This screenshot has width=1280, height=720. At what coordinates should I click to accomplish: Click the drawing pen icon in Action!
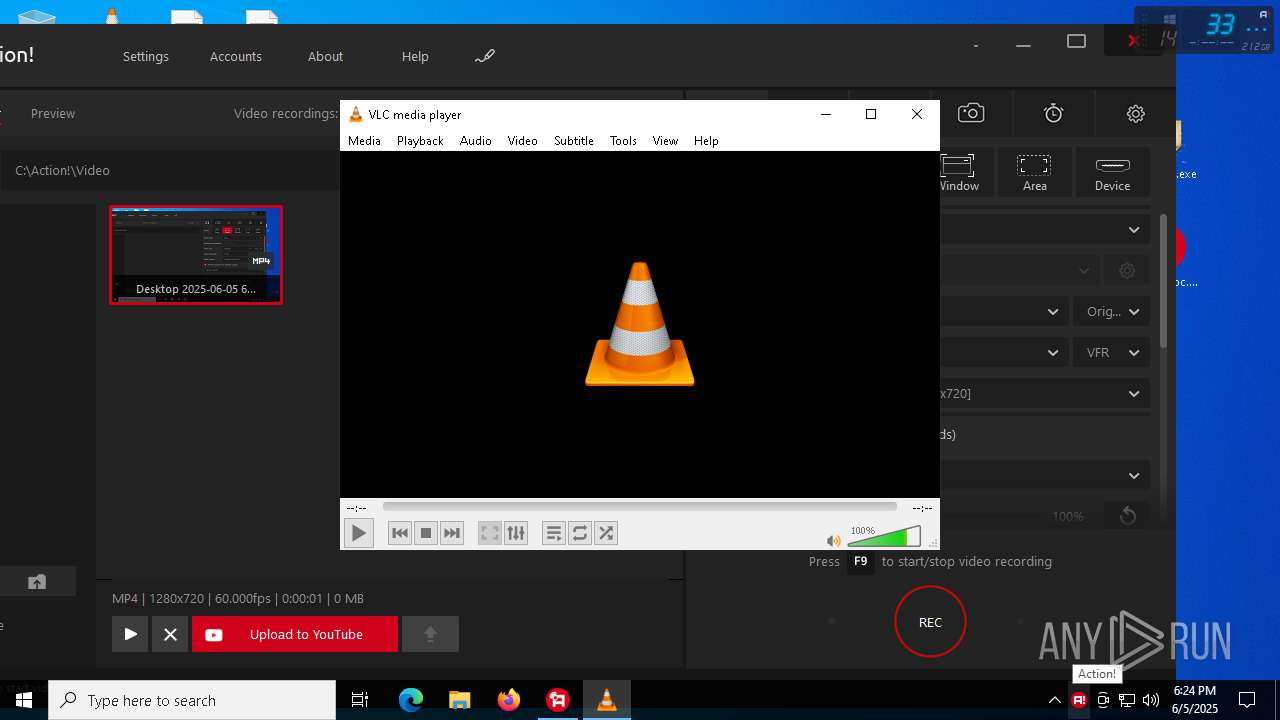click(x=485, y=56)
